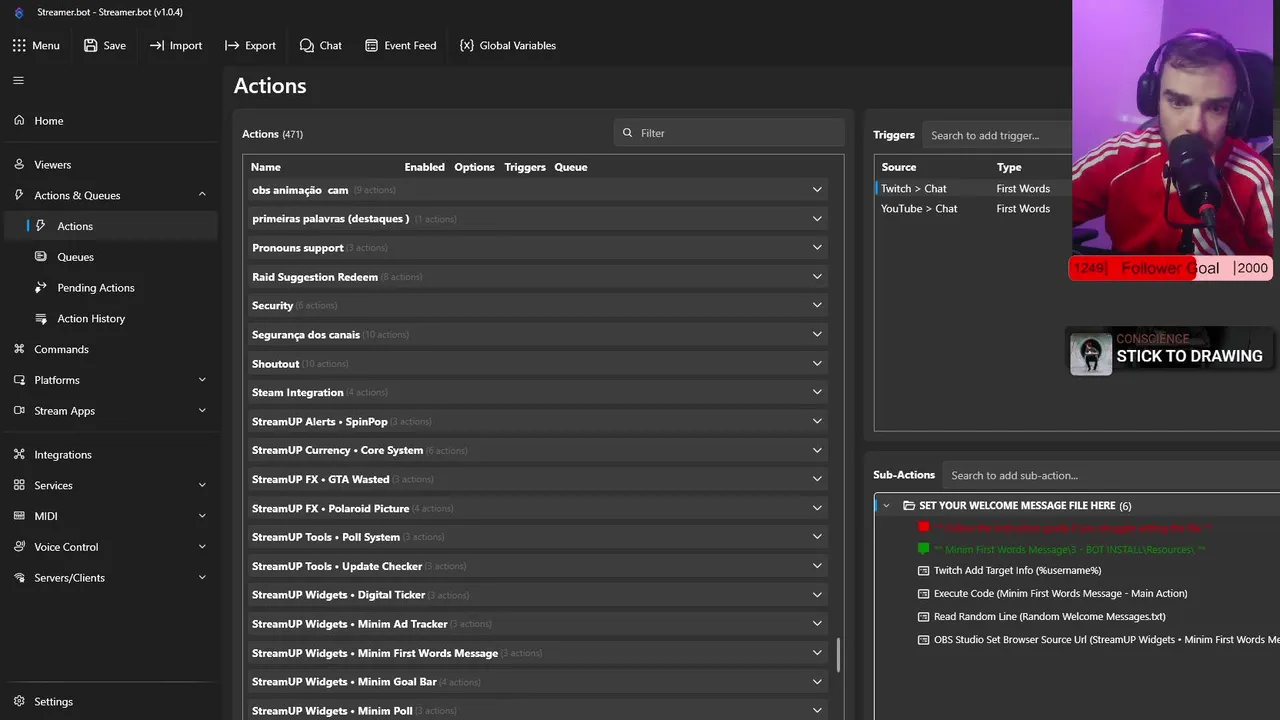Collapse the SET YOUR WELCOME MESSAGE group
Viewport: 1280px width, 720px height.
[x=886, y=506]
